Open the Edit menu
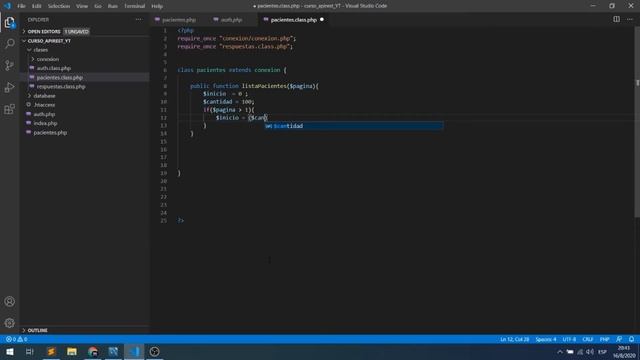This screenshot has height=360, width=640. [37, 6]
